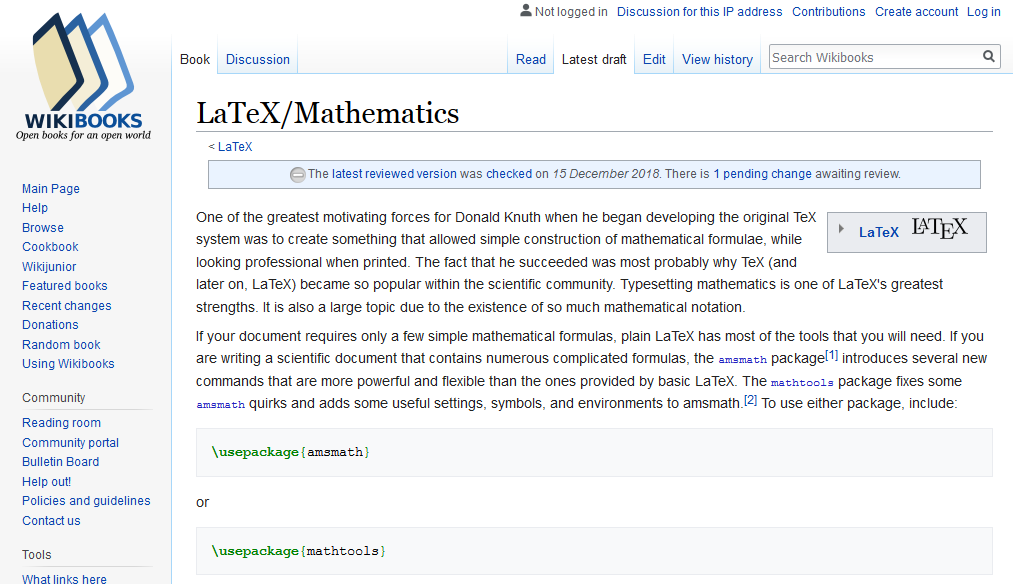Click the search magnifier icon
1013x584 pixels.
coord(988,57)
